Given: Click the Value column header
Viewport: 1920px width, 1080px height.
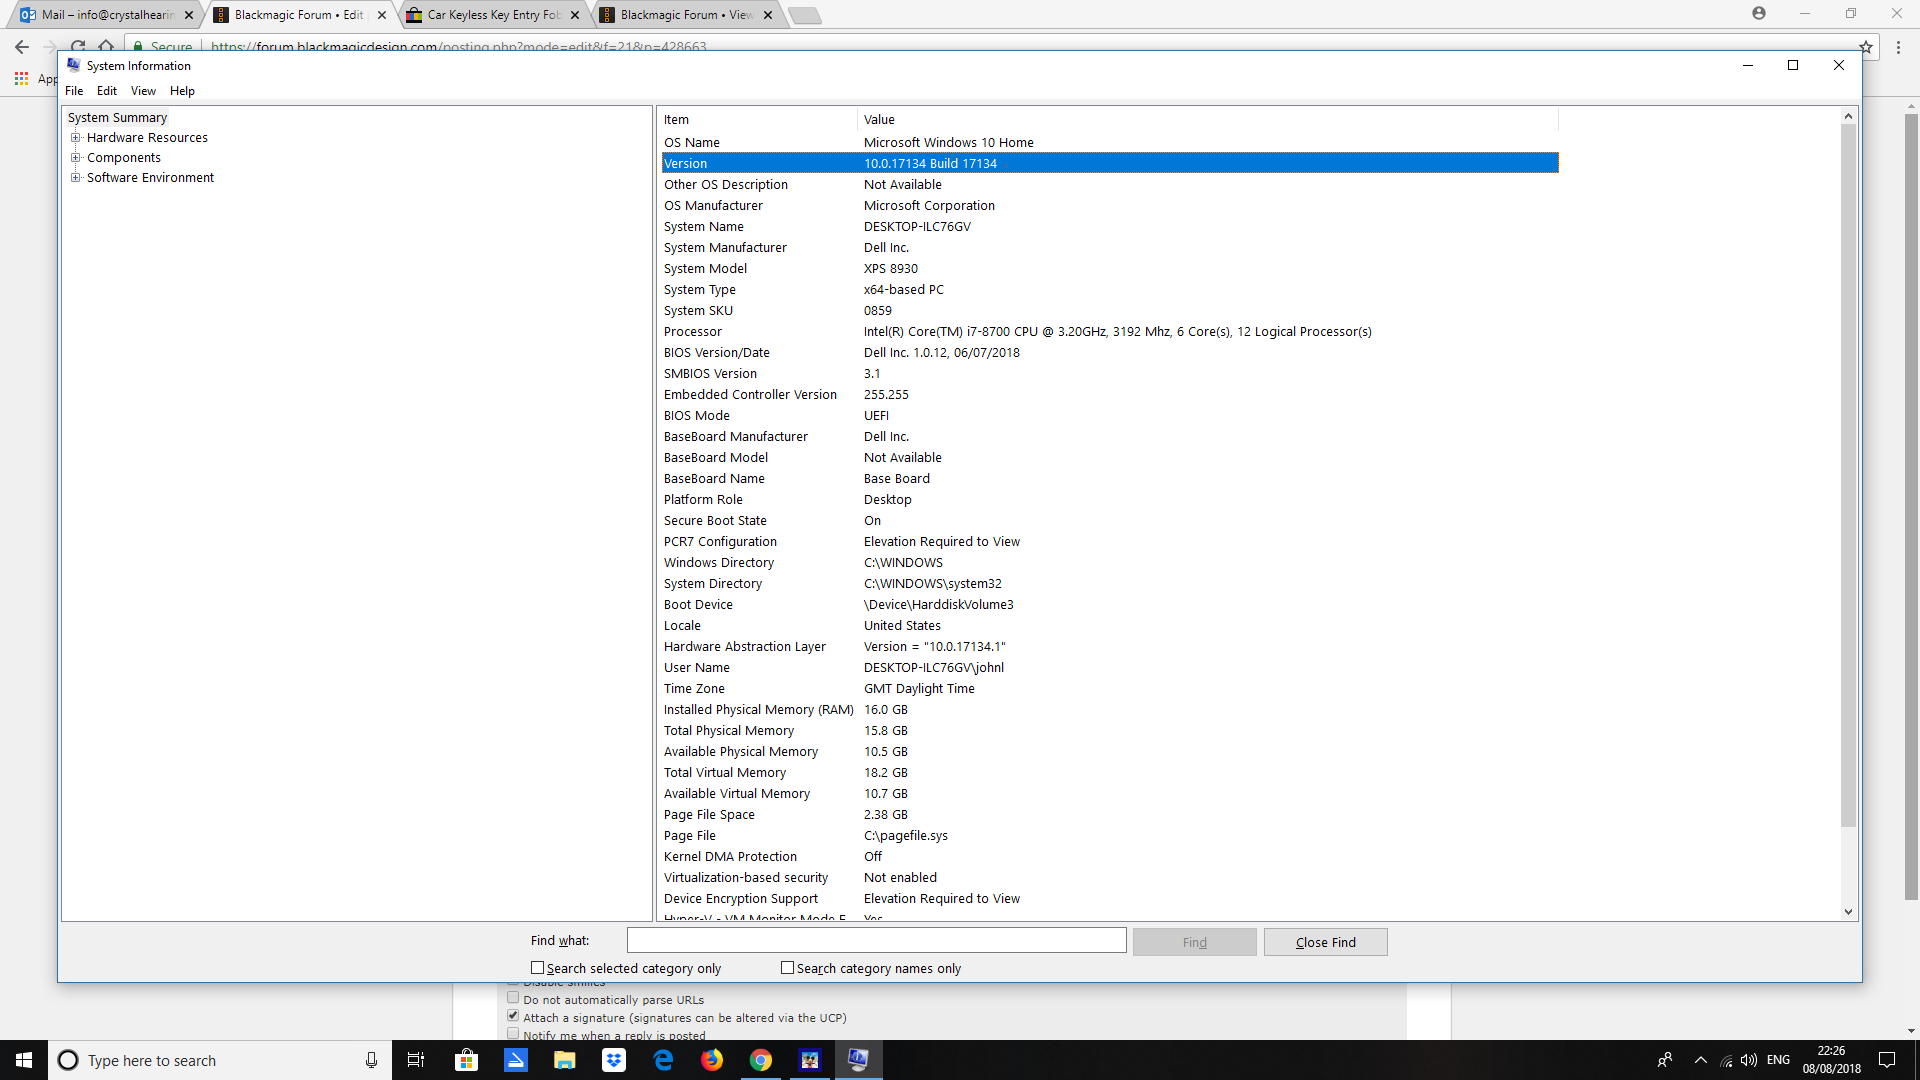Looking at the screenshot, I should (x=1207, y=120).
